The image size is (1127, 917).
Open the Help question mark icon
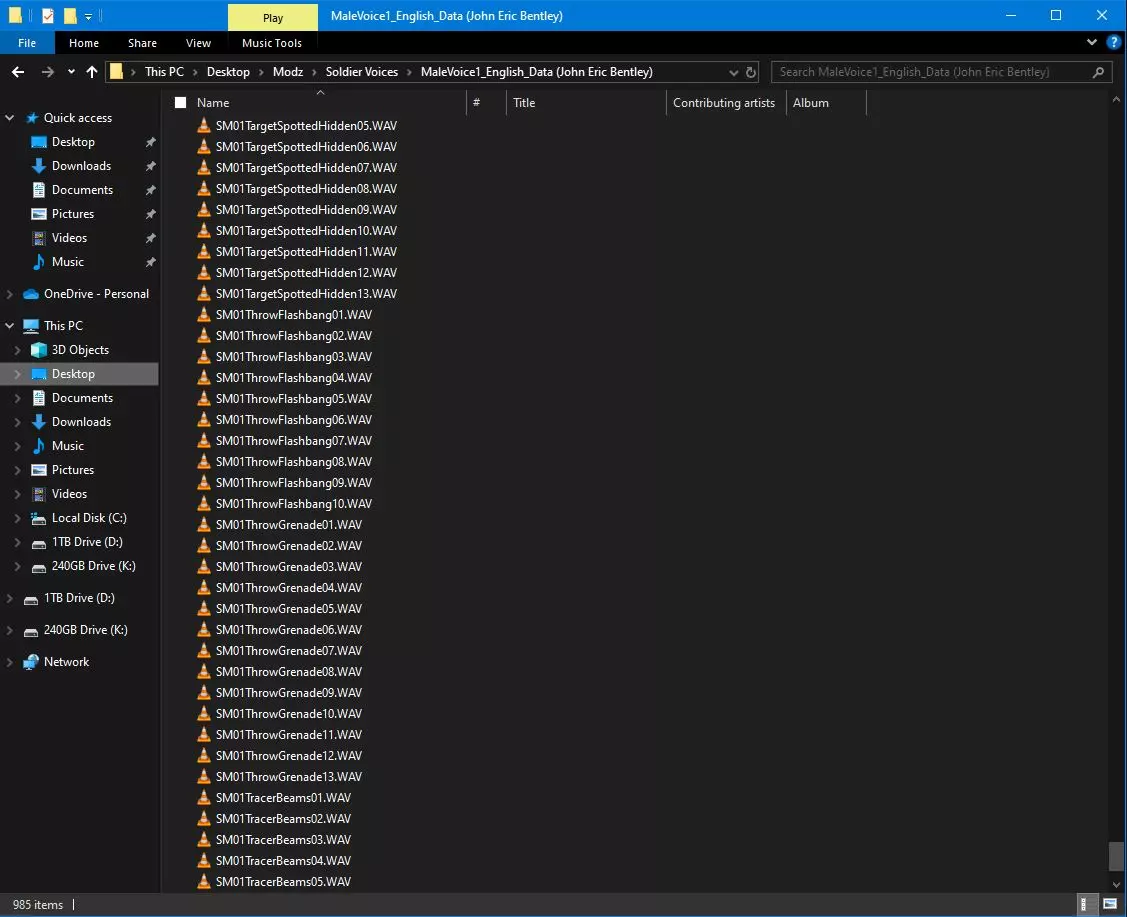click(x=1113, y=42)
